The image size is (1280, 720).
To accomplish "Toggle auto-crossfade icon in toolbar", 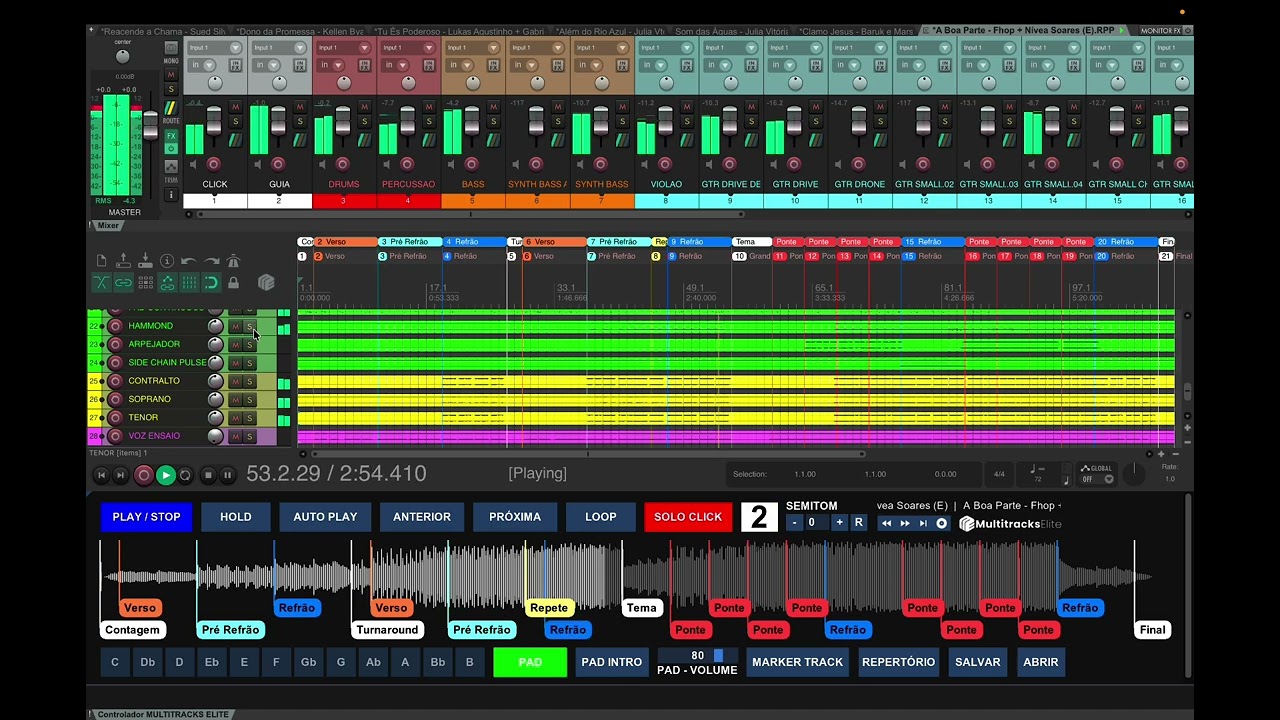I will click(x=101, y=282).
